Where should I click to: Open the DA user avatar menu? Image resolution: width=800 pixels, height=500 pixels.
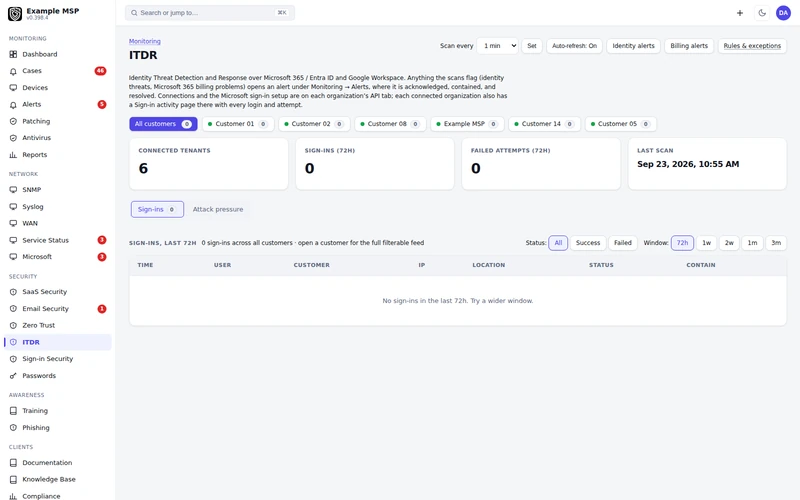pyautogui.click(x=783, y=13)
